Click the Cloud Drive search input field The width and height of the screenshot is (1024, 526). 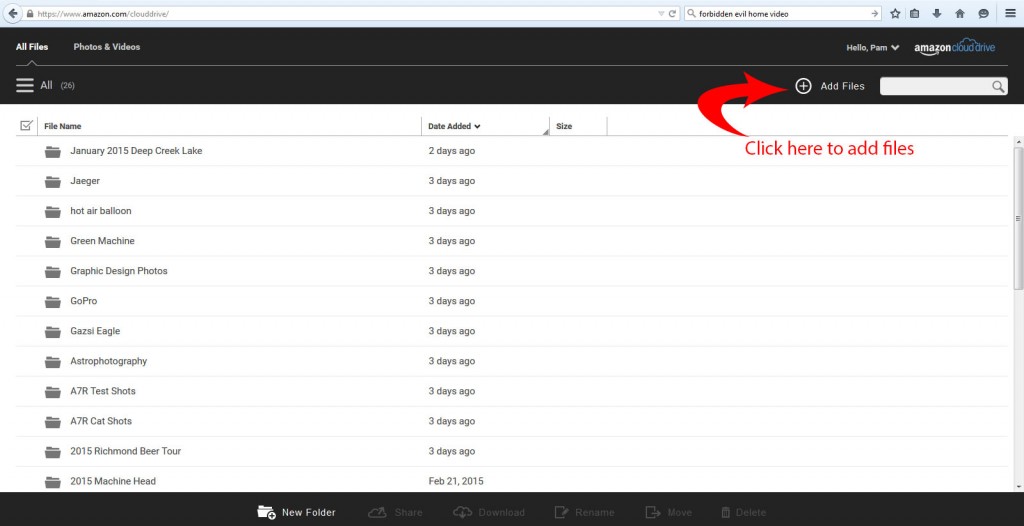pos(934,87)
